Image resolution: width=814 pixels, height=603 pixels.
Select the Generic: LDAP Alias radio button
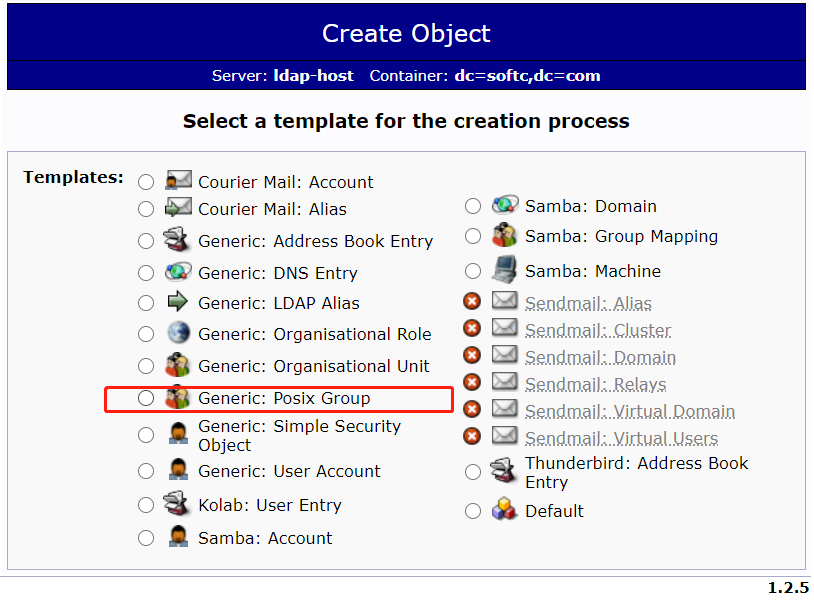tap(146, 304)
